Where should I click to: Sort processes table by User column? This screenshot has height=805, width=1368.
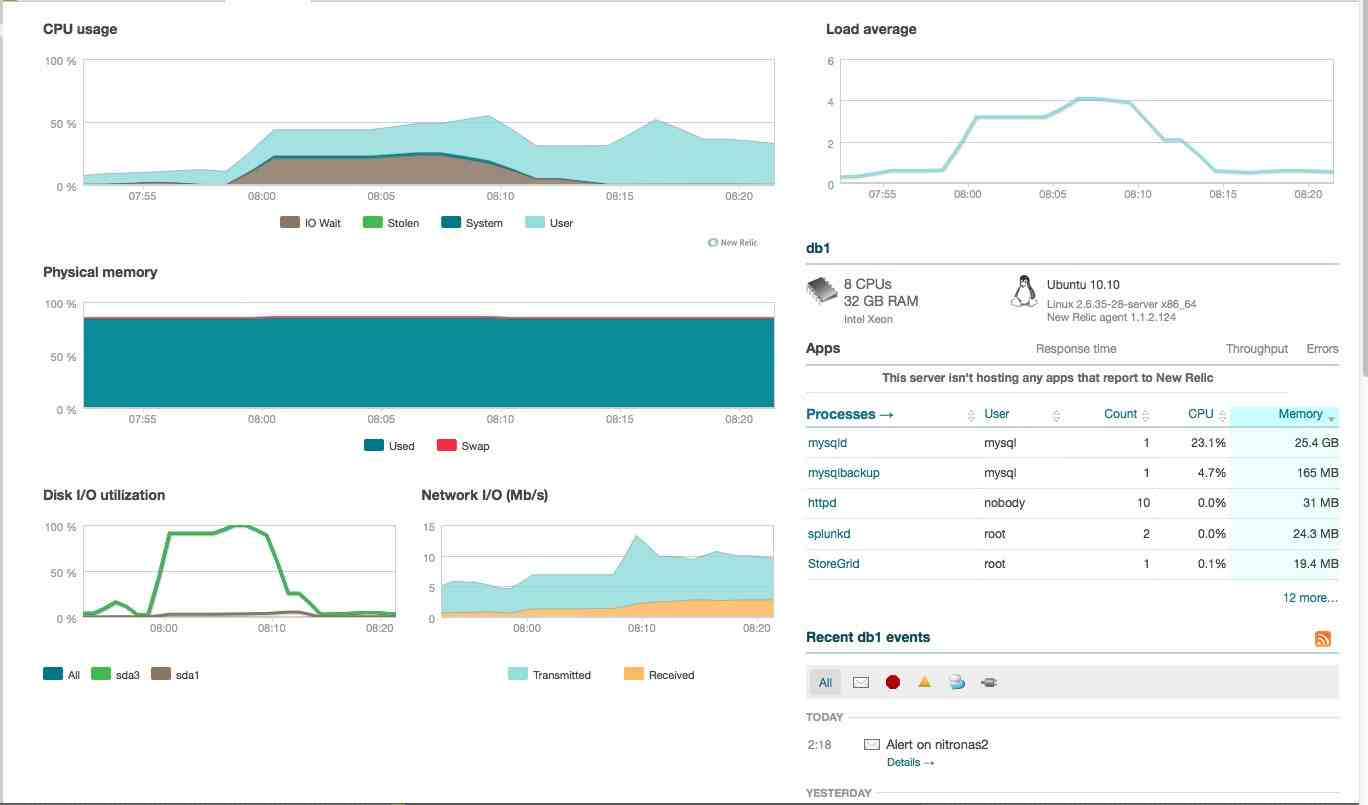pos(997,414)
